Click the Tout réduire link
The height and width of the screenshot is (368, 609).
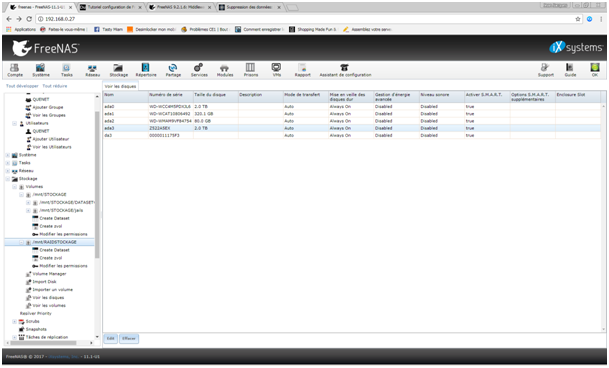point(55,86)
